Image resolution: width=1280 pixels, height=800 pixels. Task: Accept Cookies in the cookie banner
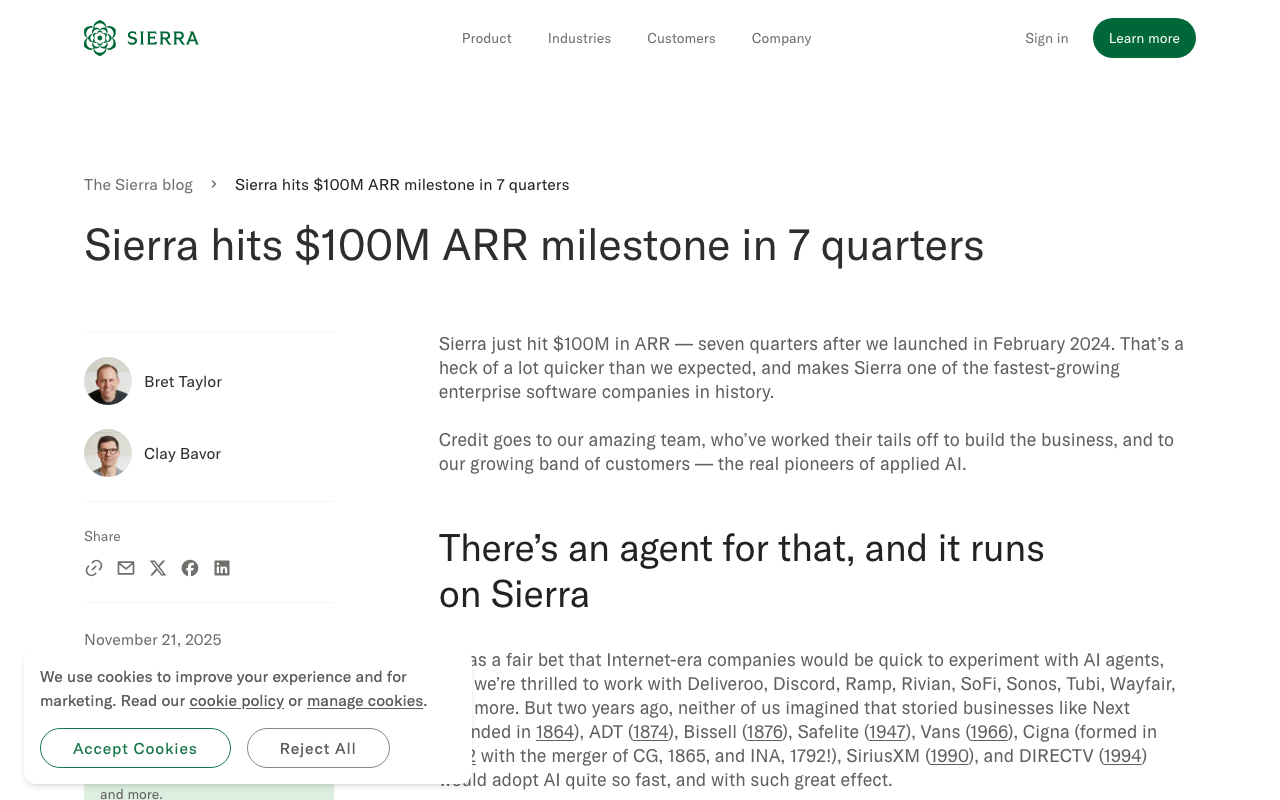coord(135,748)
